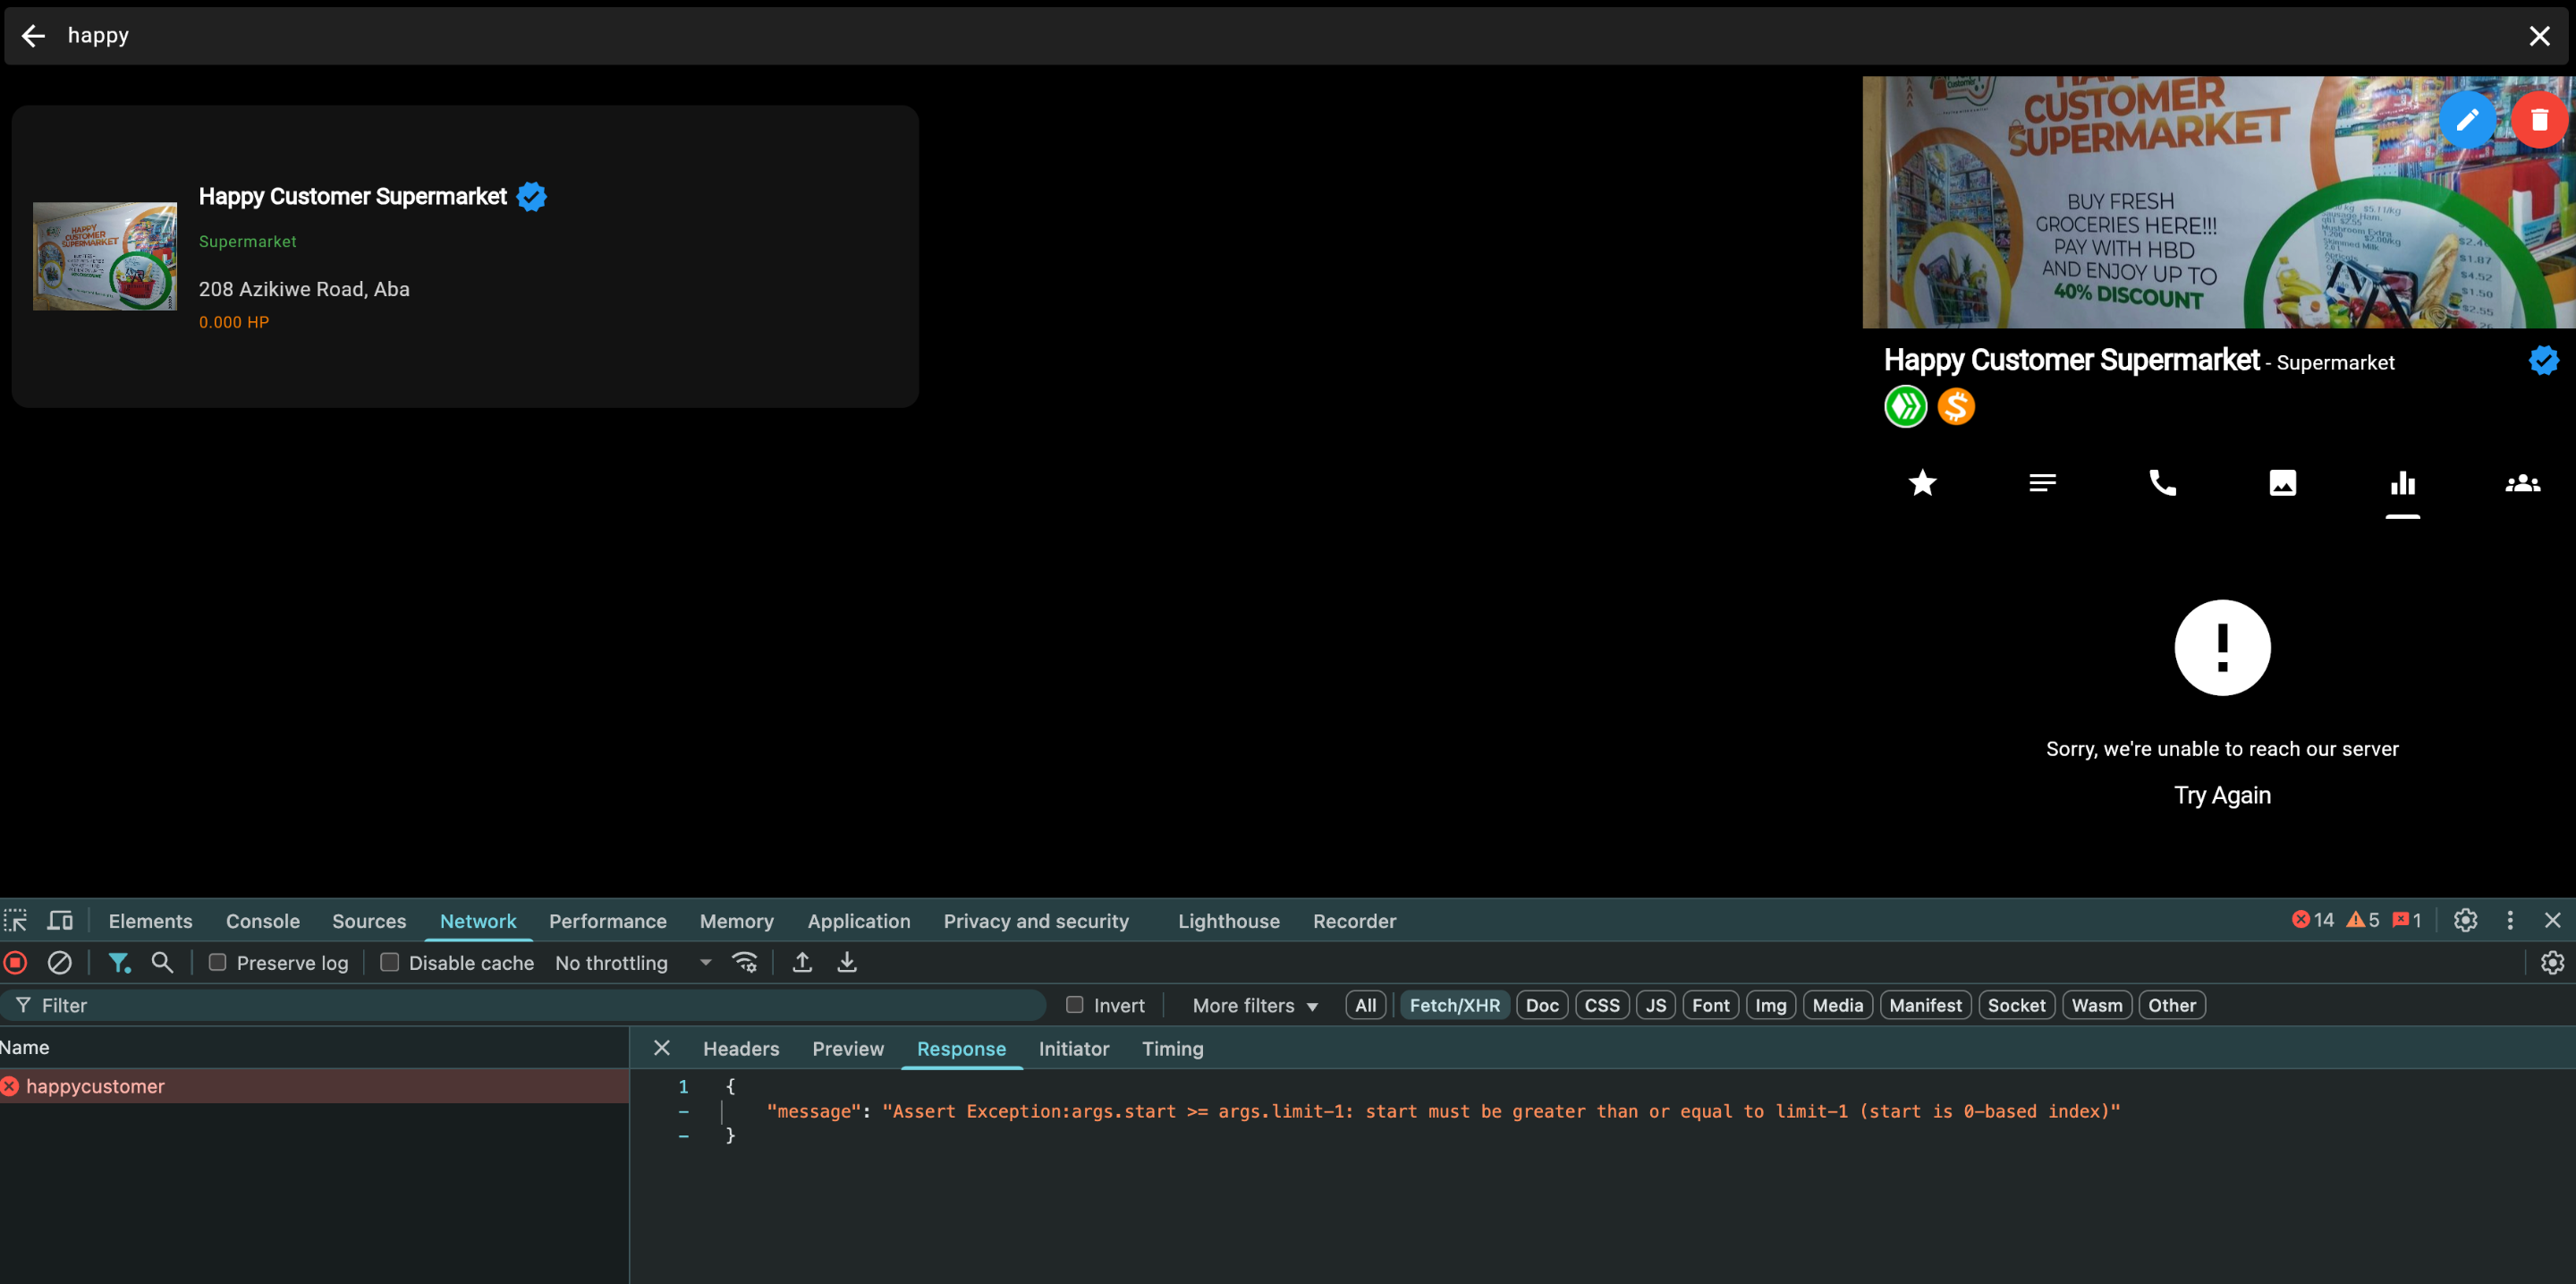
Task: Switch to the Performance tab
Action: (607, 921)
